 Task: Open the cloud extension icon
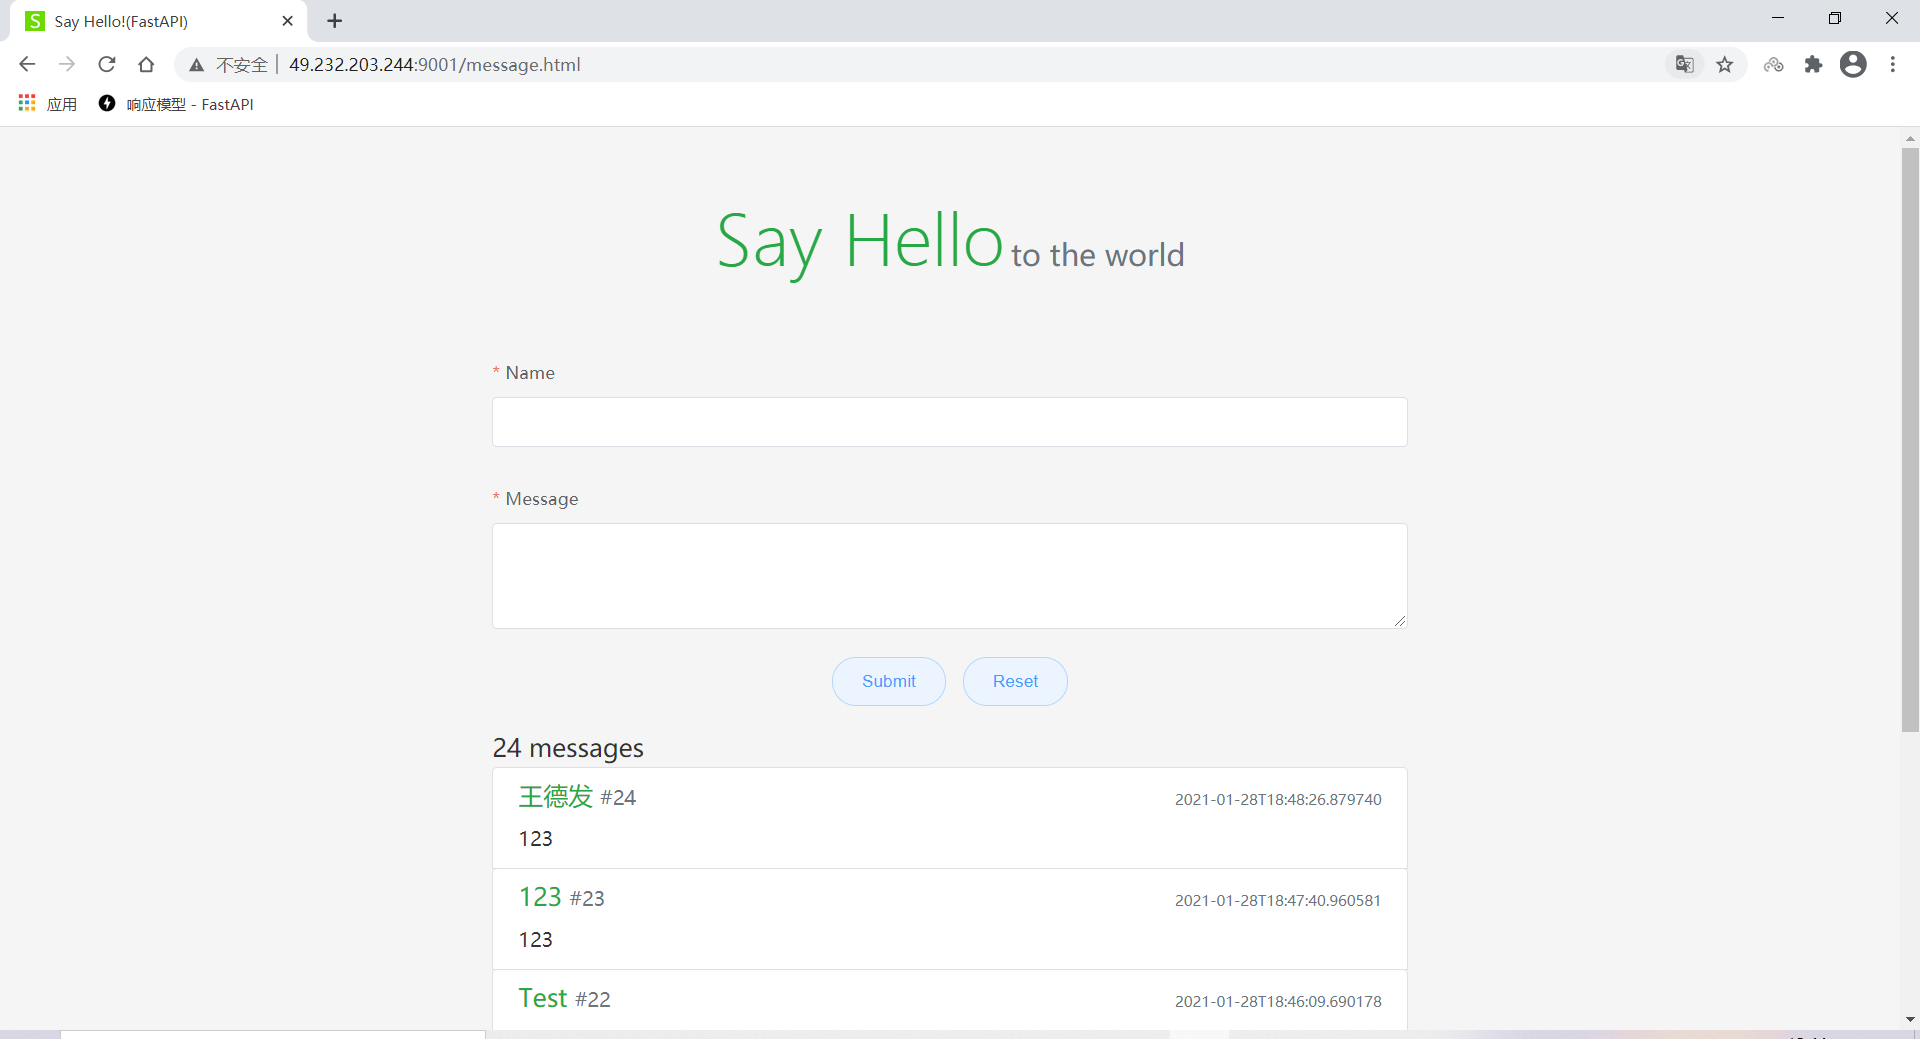tap(1774, 64)
